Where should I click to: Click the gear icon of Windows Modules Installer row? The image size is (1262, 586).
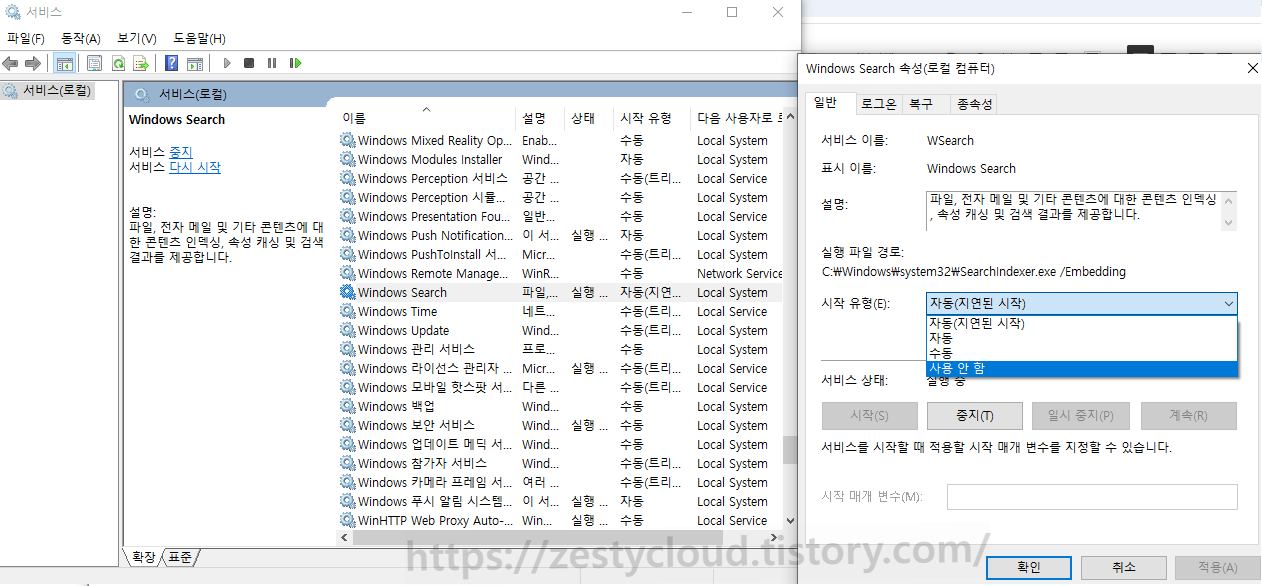tap(348, 159)
